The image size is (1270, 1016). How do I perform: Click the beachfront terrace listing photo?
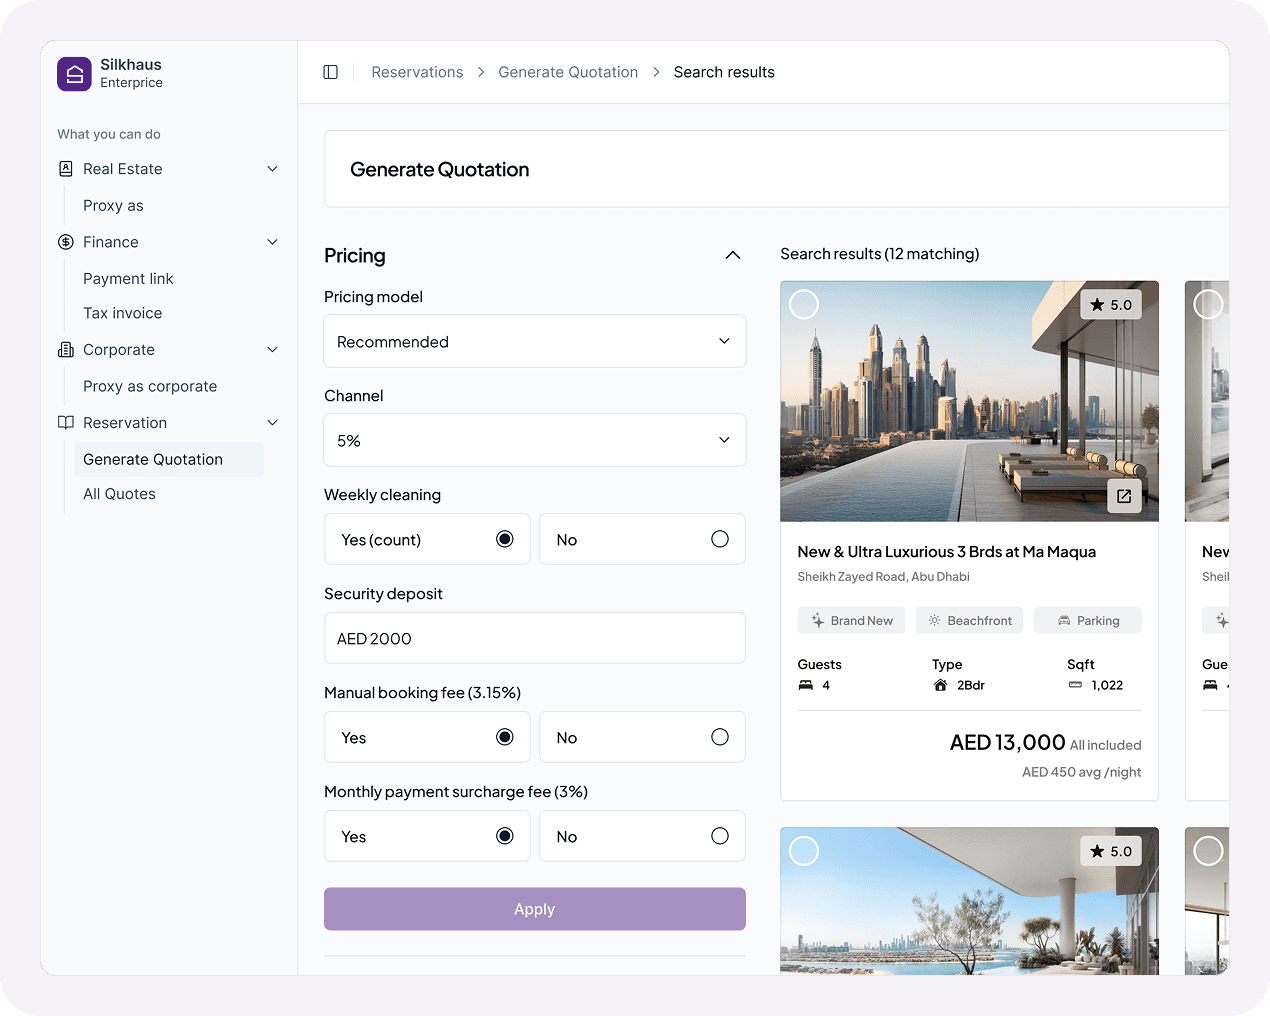click(x=969, y=901)
